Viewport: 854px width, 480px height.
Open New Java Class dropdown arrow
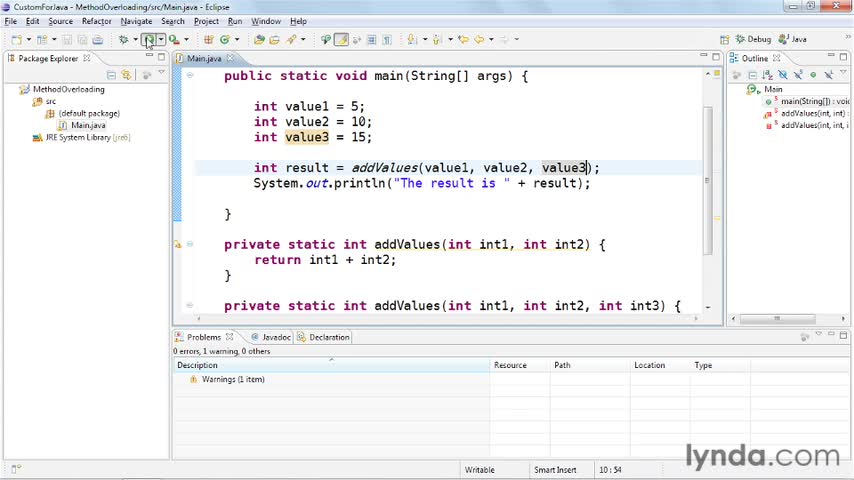pos(236,39)
